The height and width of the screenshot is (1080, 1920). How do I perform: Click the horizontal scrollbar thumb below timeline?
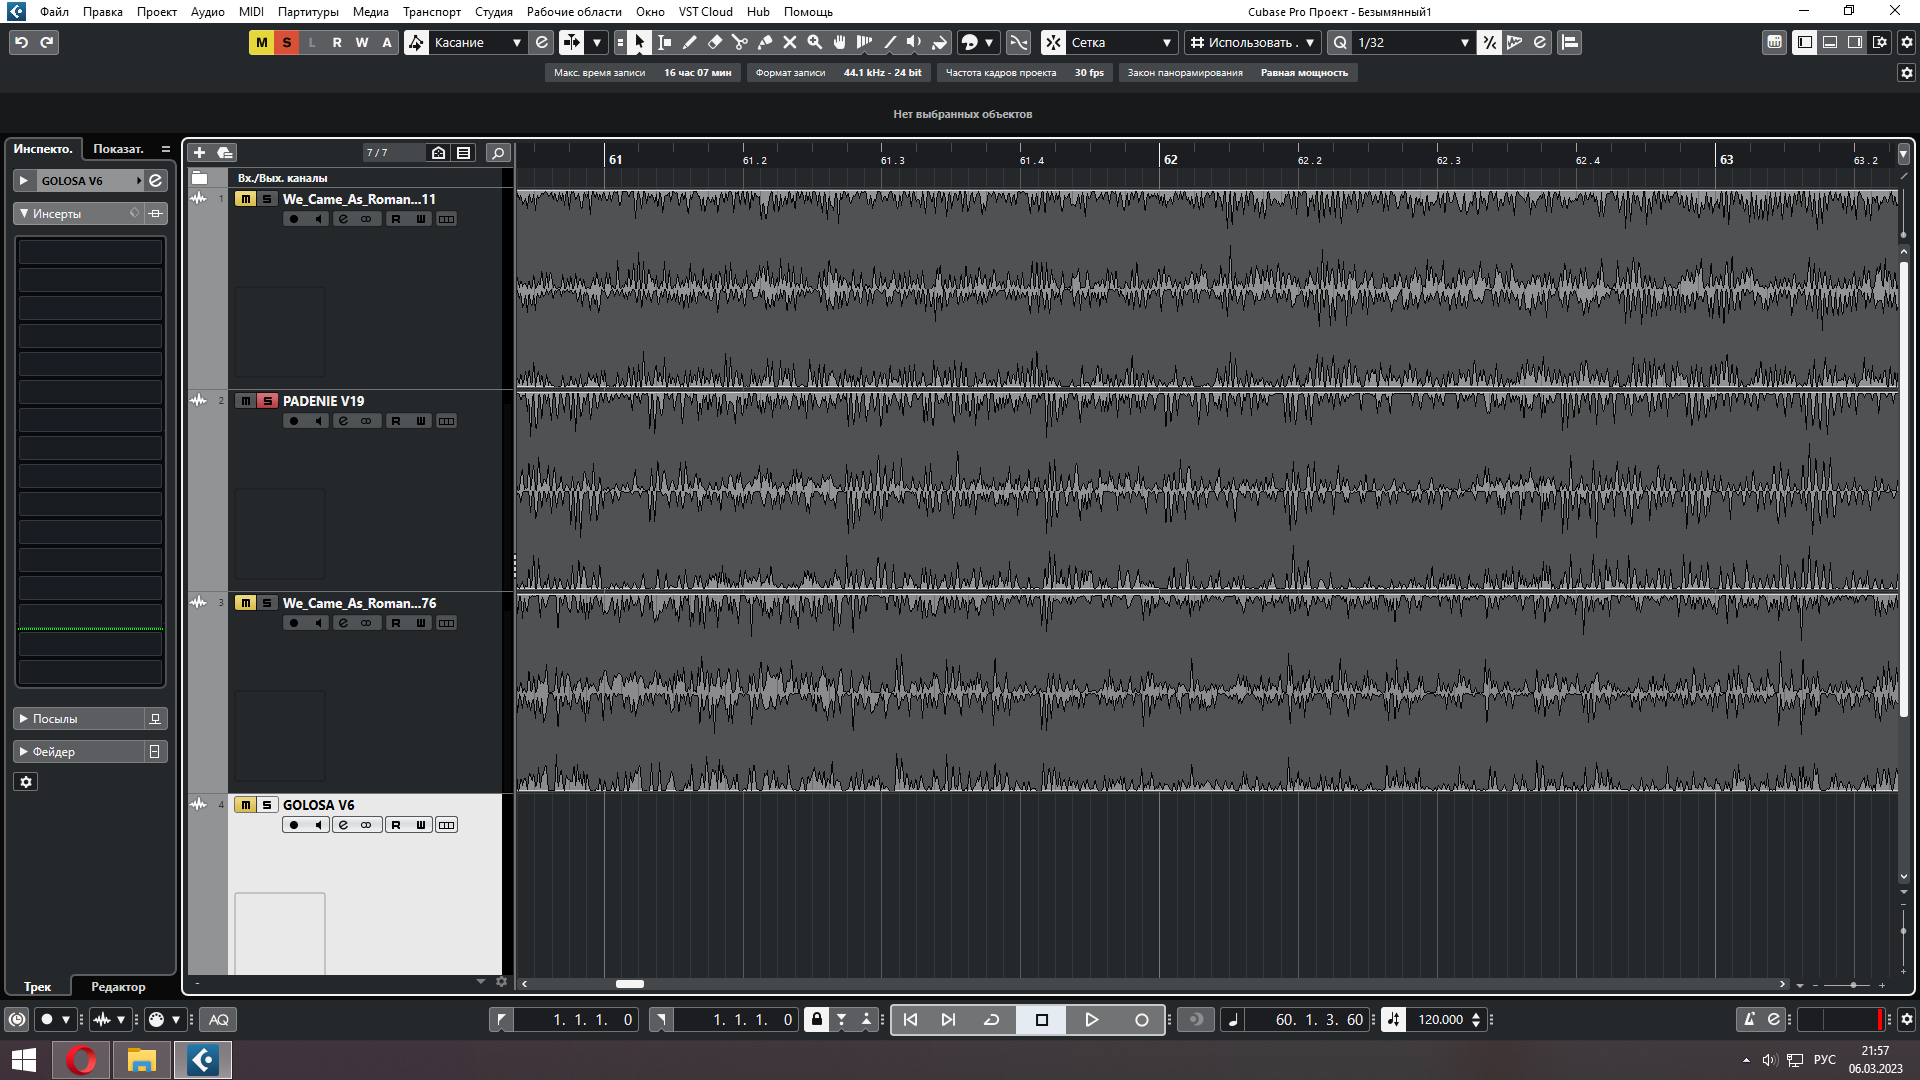(x=630, y=984)
